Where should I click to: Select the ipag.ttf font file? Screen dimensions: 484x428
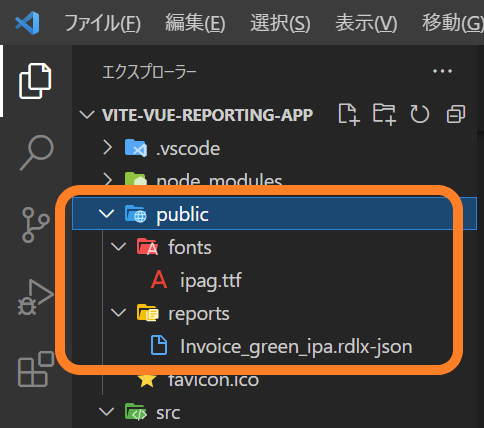[211, 280]
